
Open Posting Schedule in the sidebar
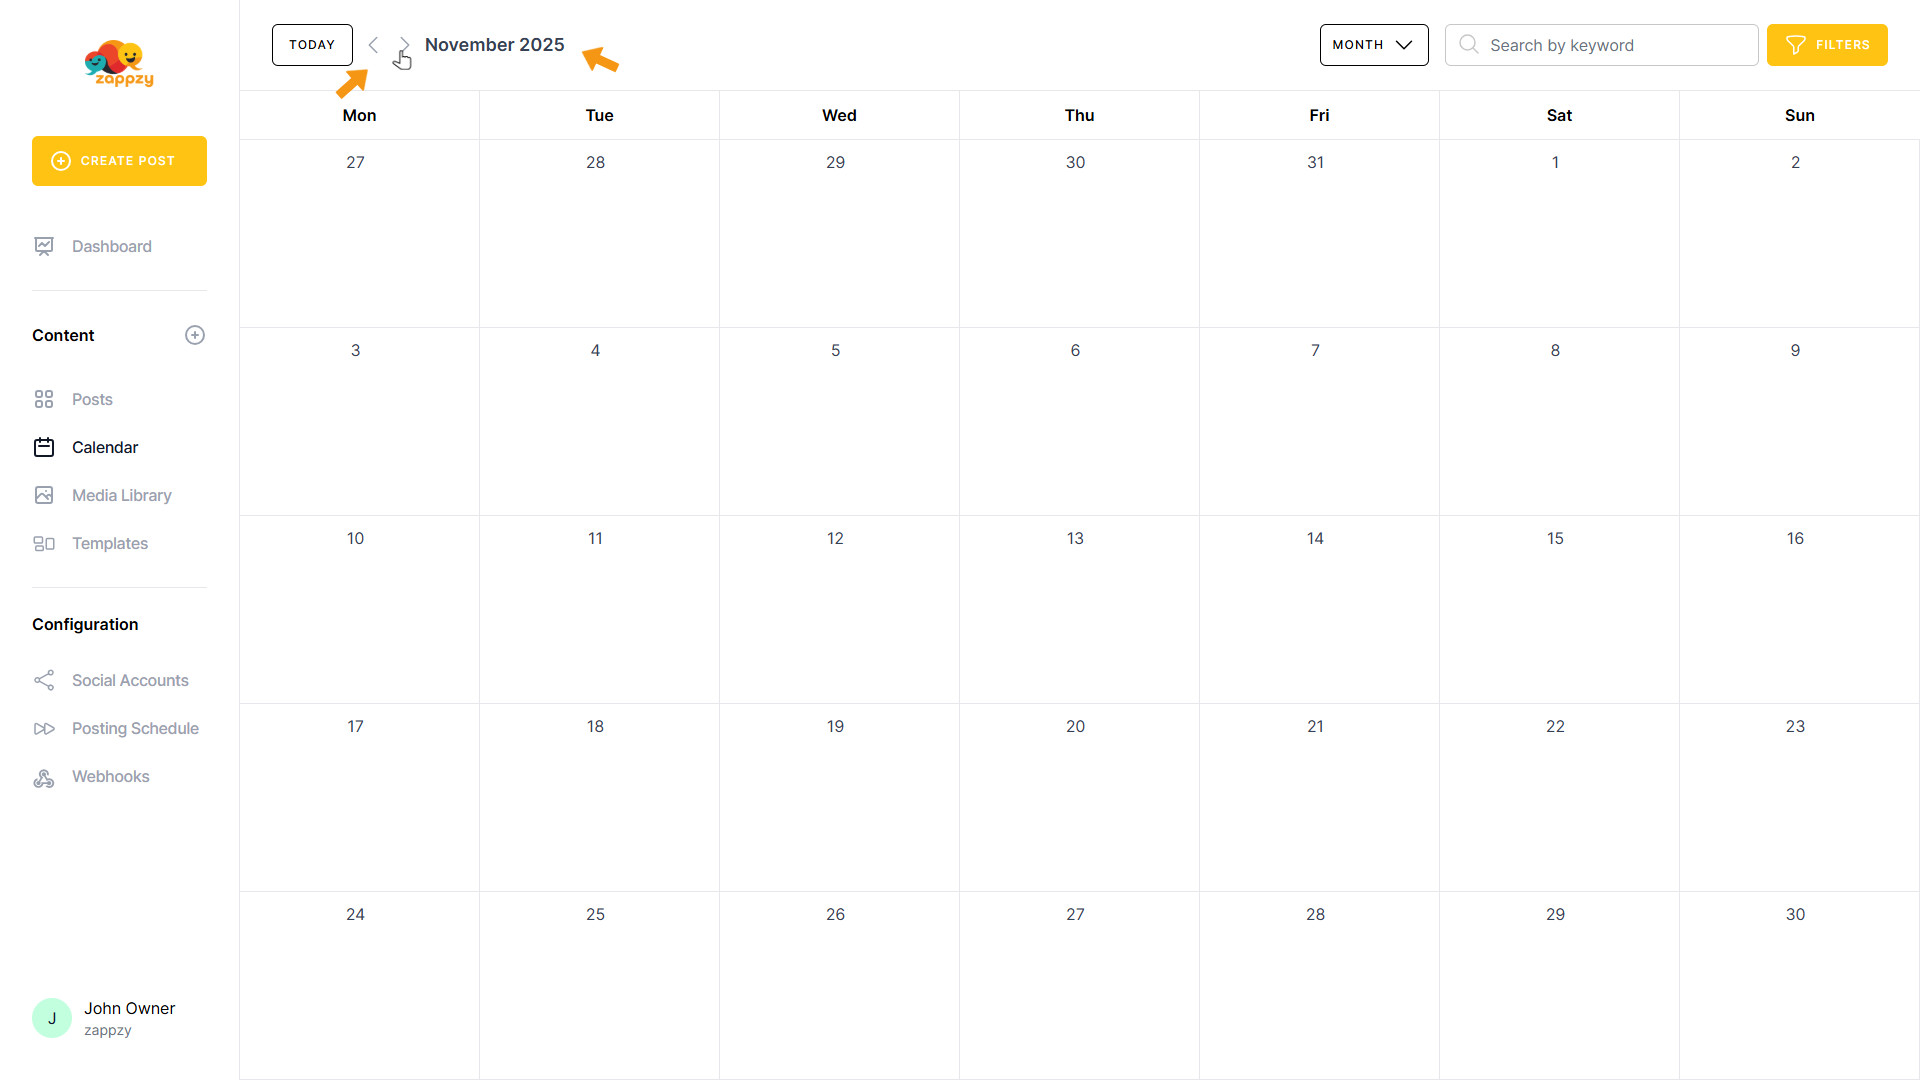pyautogui.click(x=135, y=728)
